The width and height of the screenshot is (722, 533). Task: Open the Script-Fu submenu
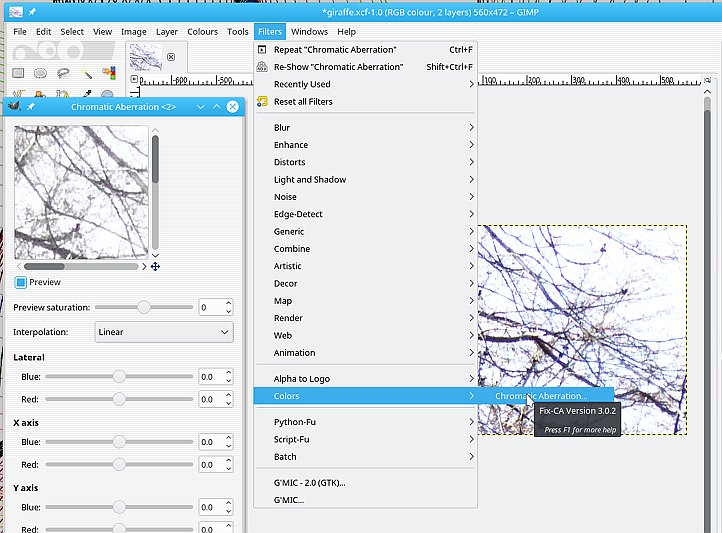tap(366, 440)
